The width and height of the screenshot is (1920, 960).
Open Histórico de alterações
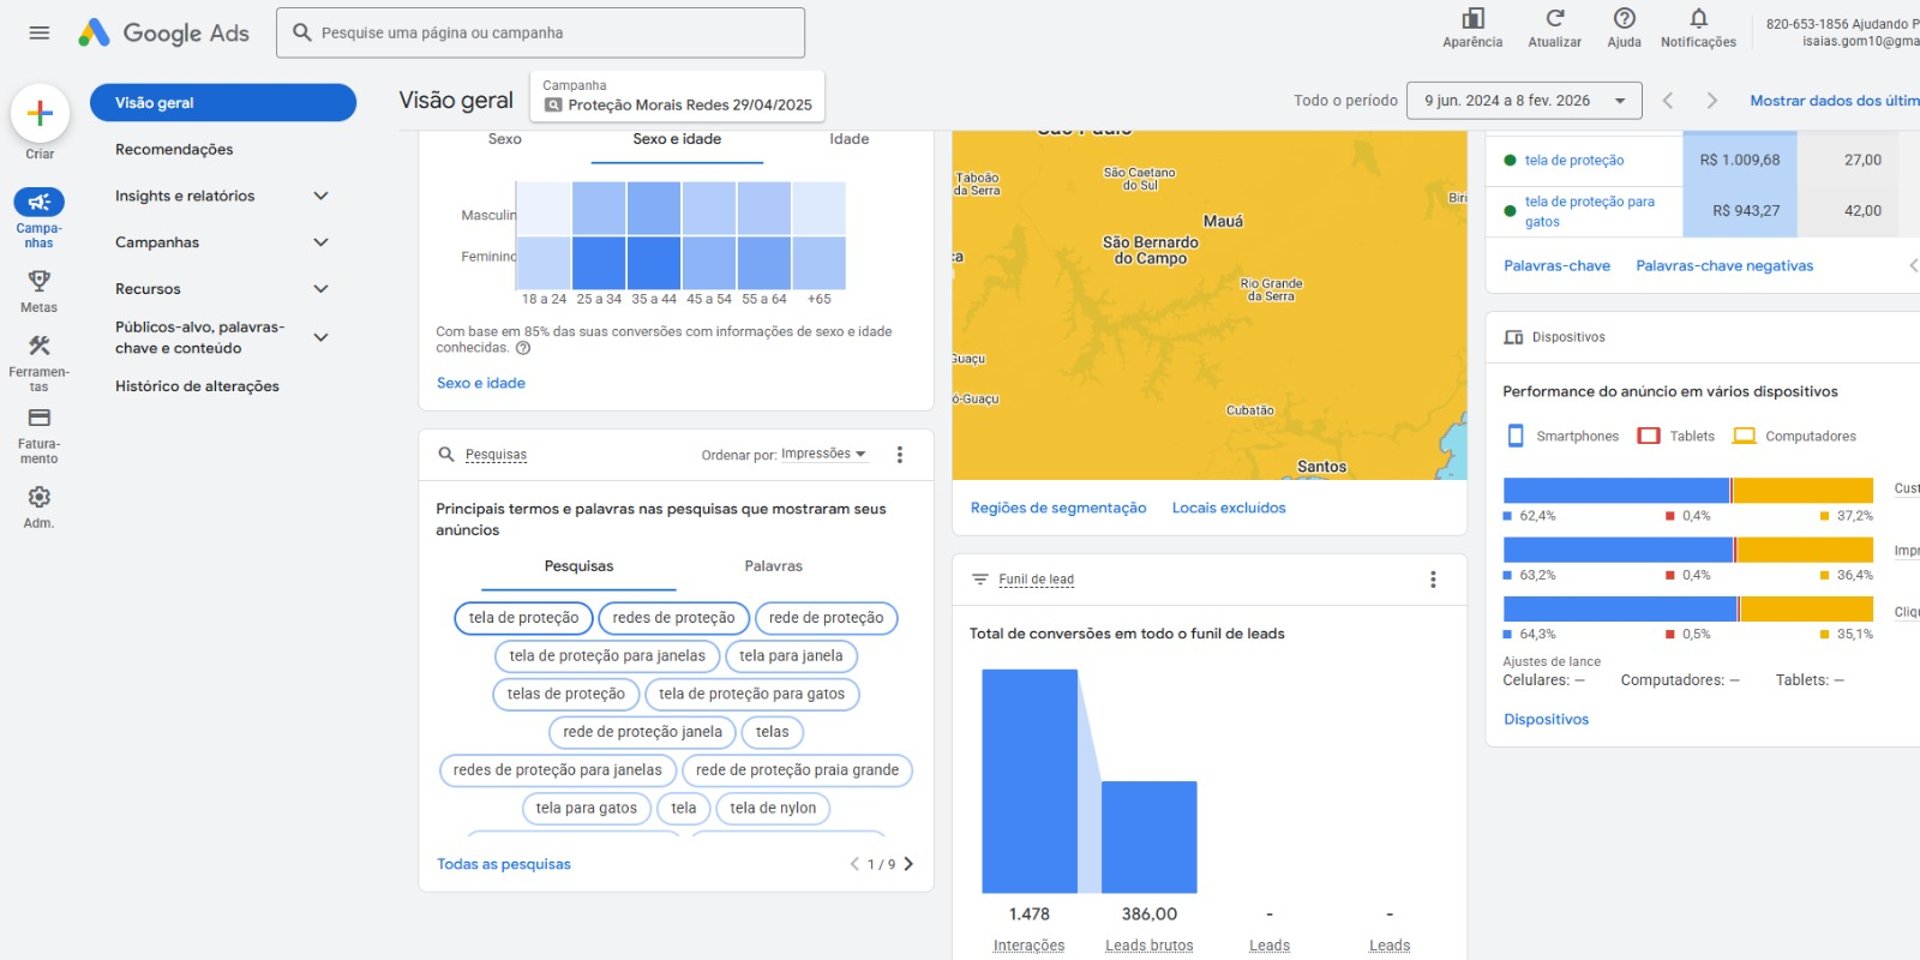[x=197, y=386]
